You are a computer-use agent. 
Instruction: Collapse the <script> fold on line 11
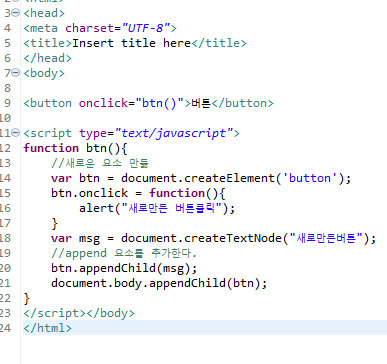tap(16, 133)
